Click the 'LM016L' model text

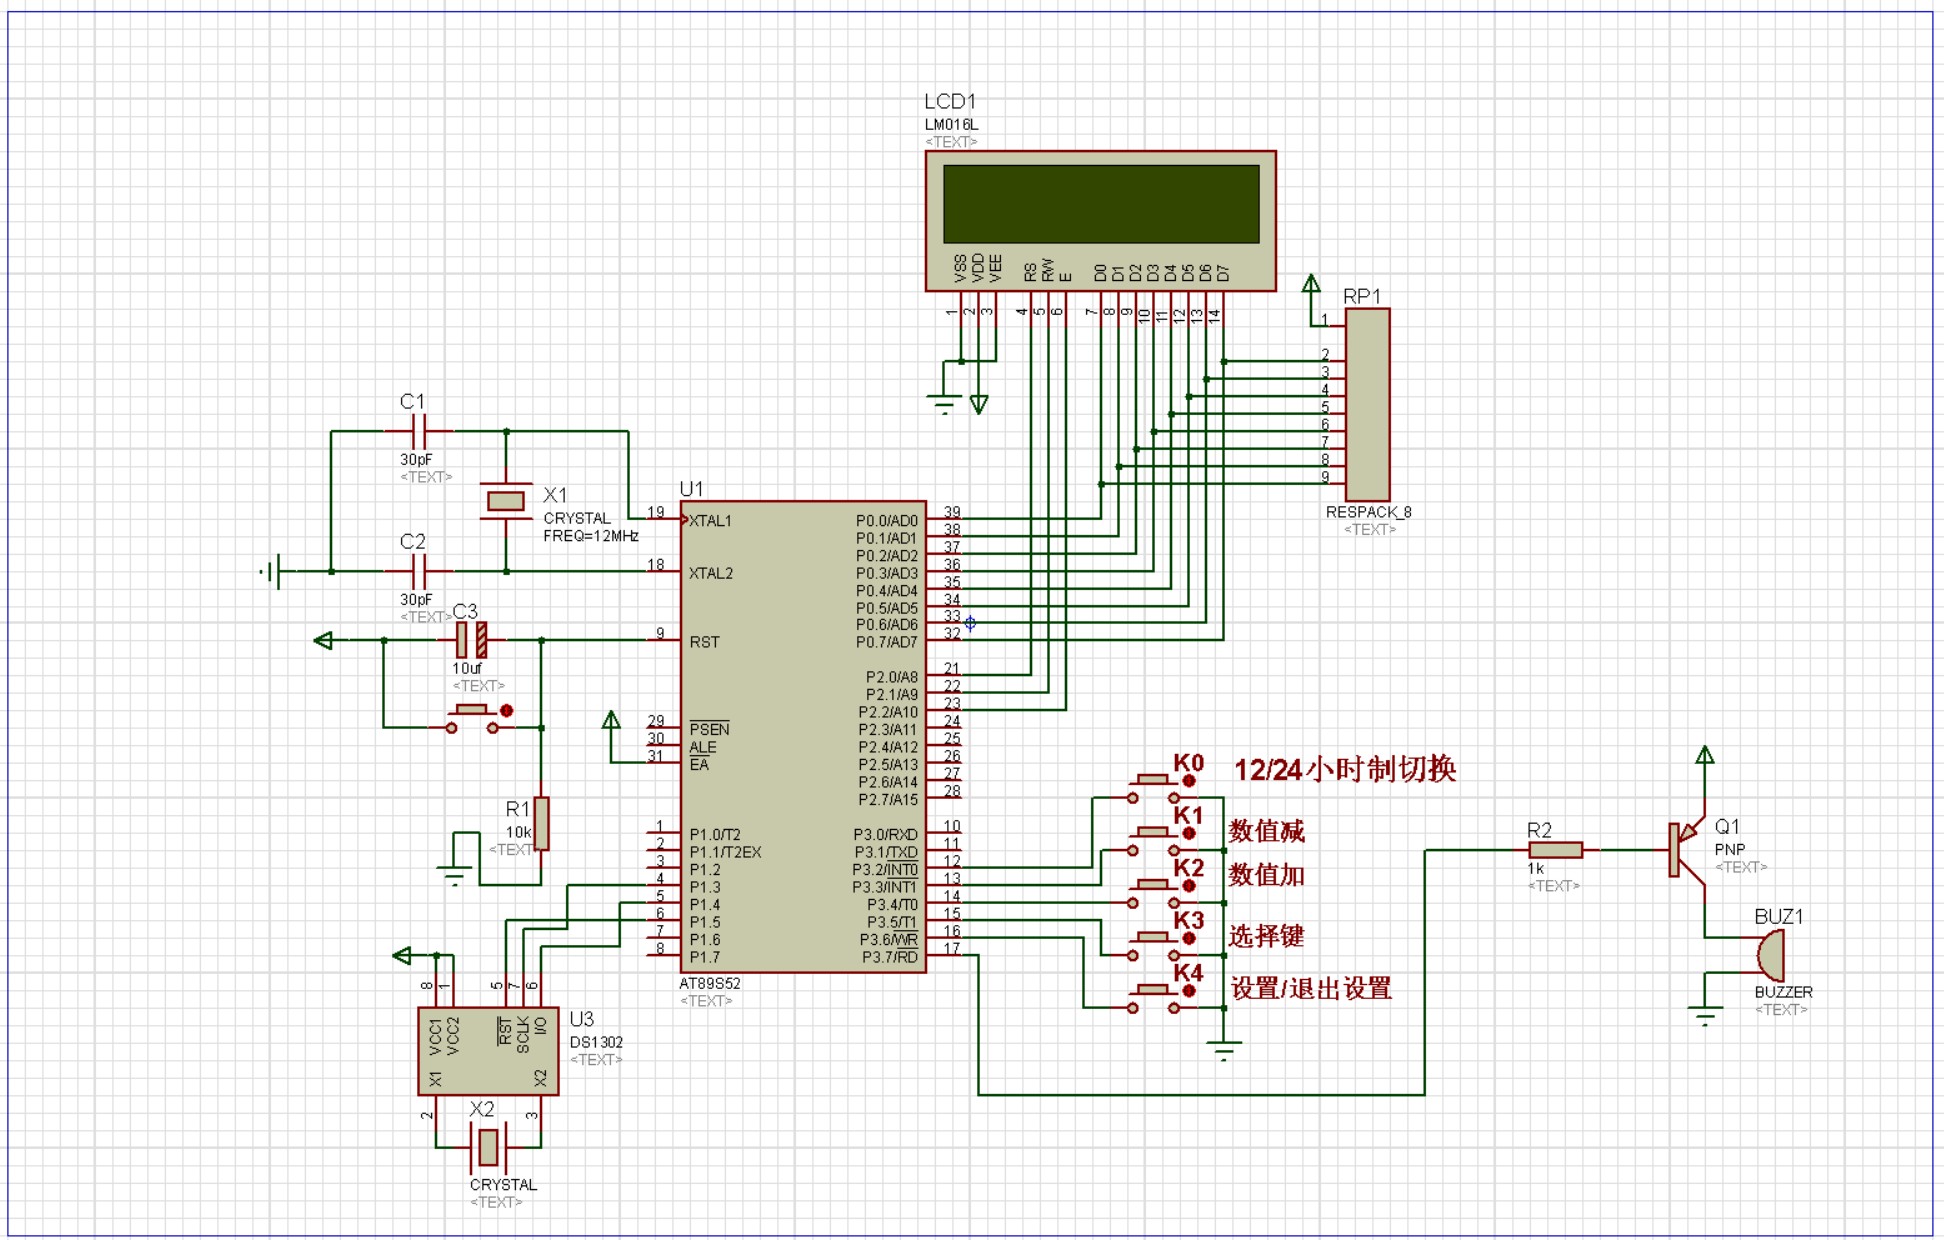951,125
